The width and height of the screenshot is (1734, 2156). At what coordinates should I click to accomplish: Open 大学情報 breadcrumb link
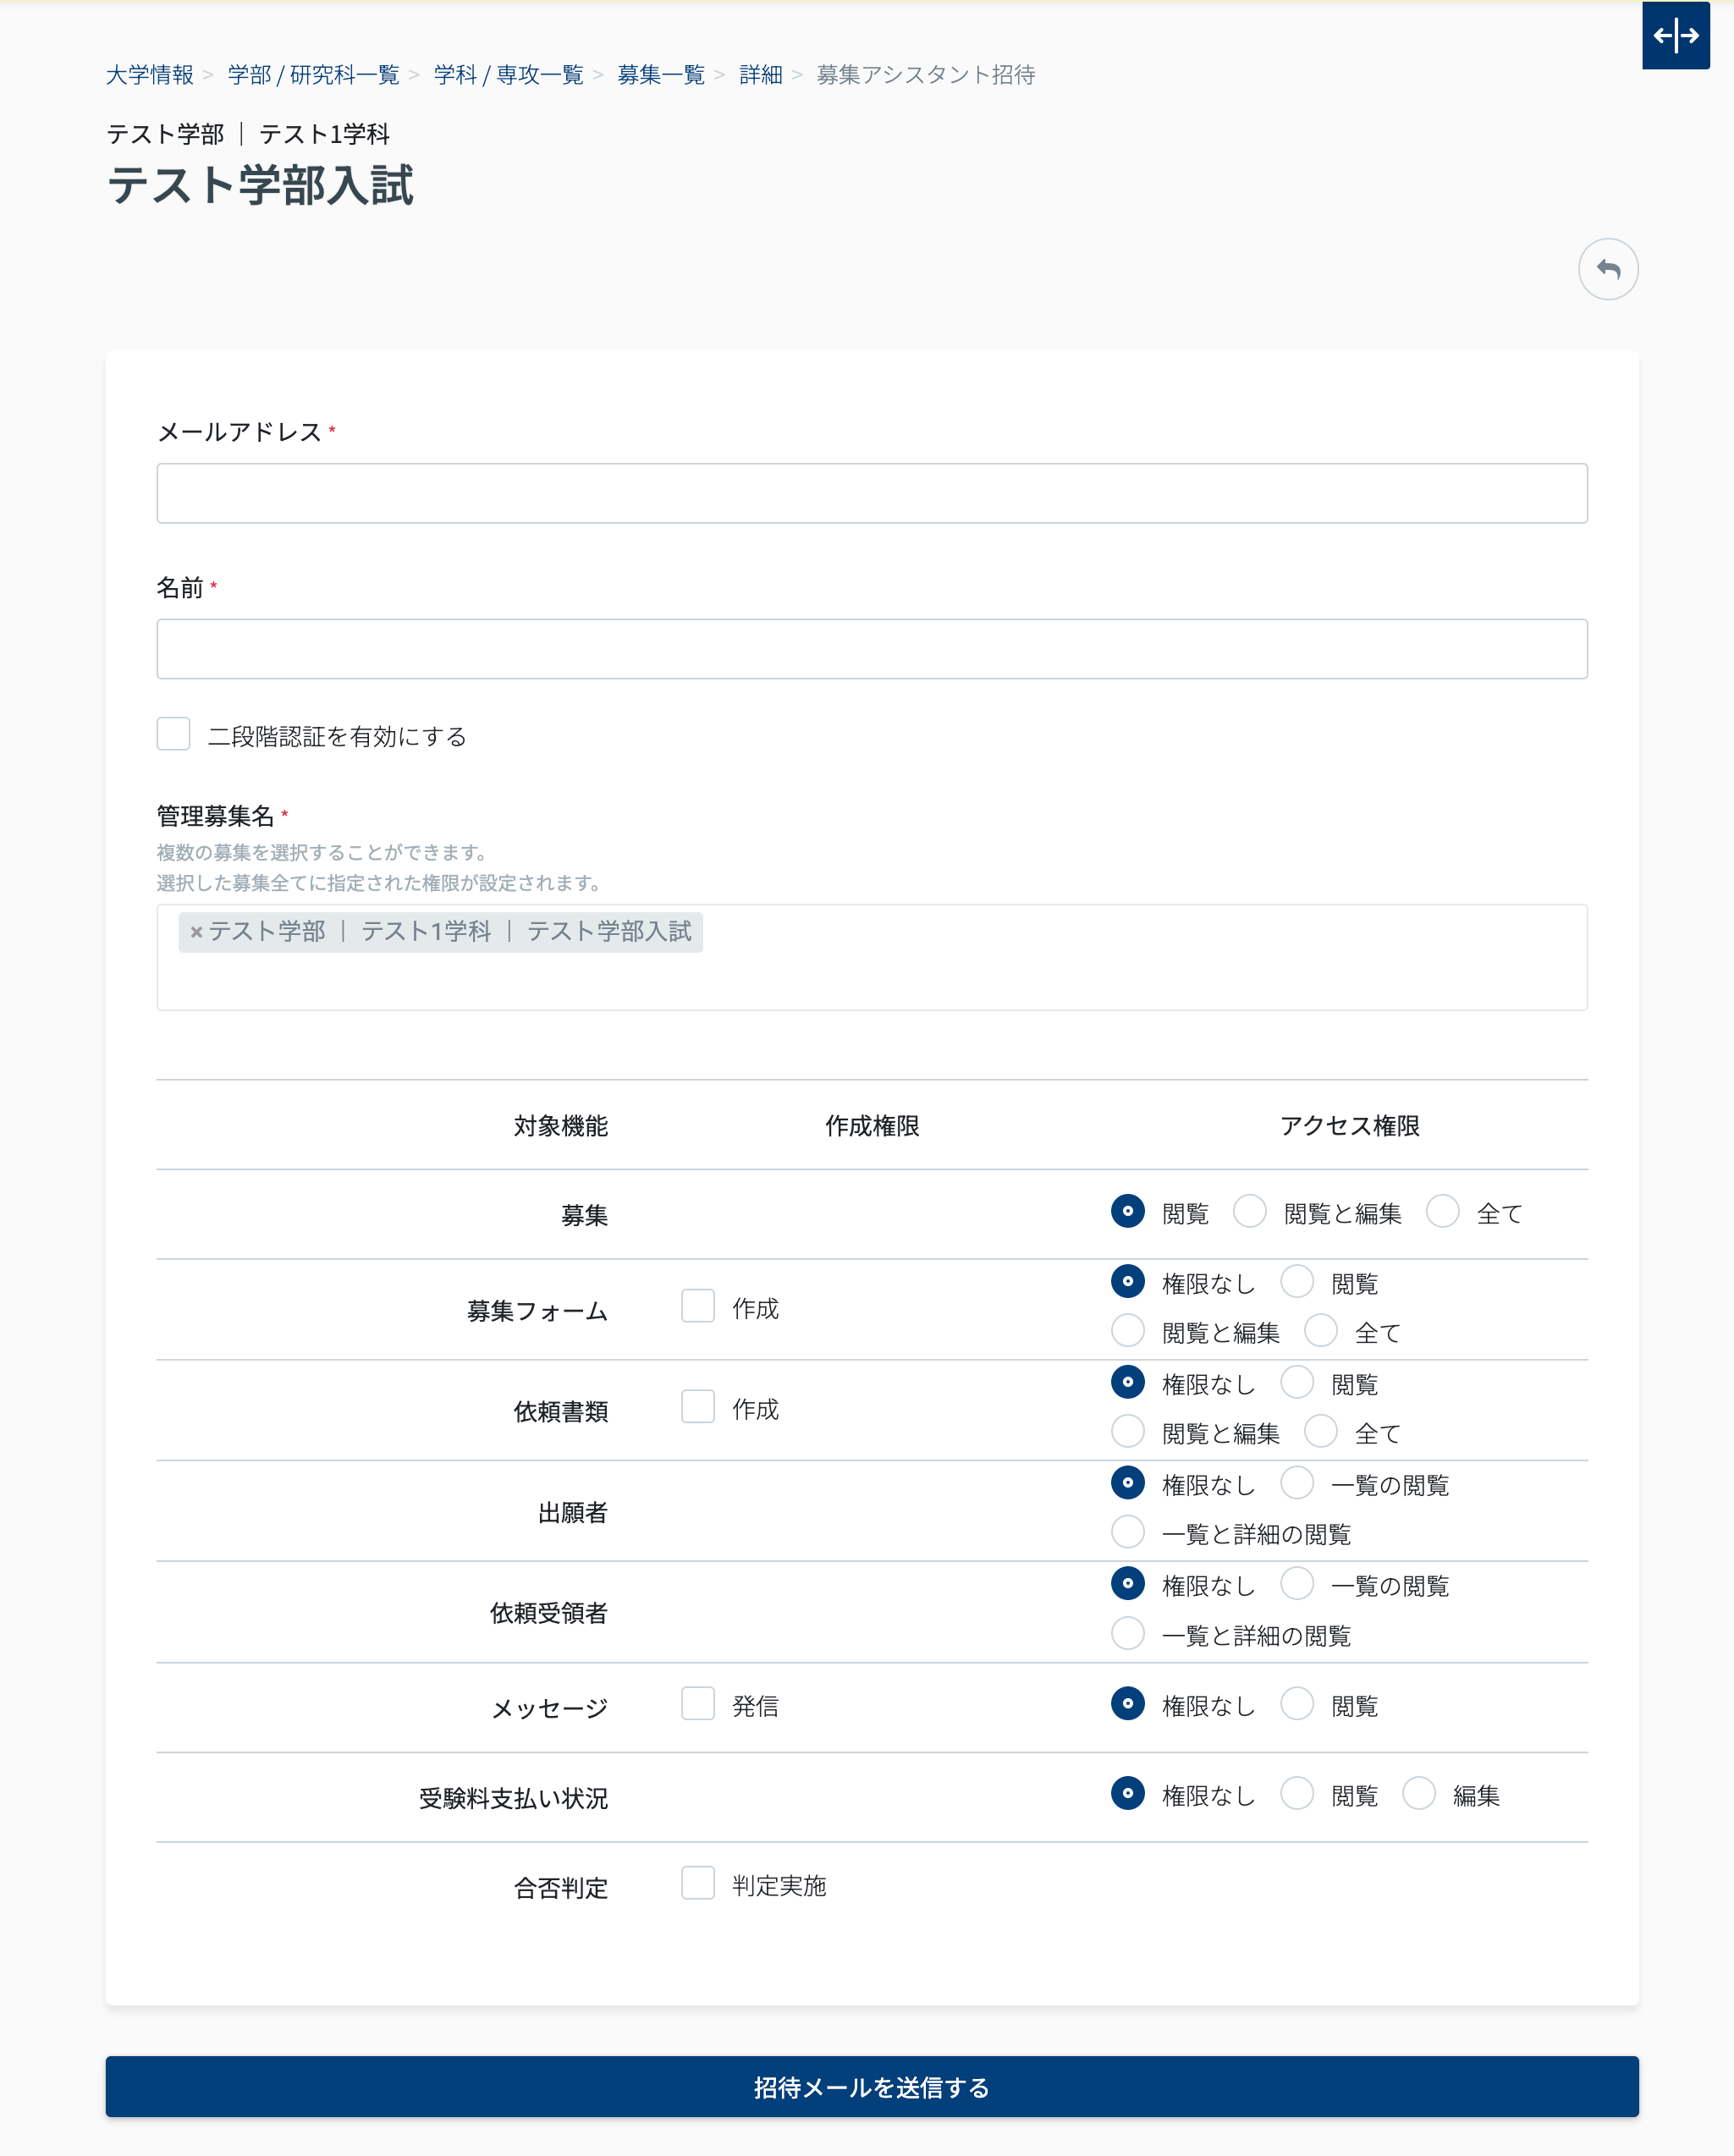pos(150,75)
